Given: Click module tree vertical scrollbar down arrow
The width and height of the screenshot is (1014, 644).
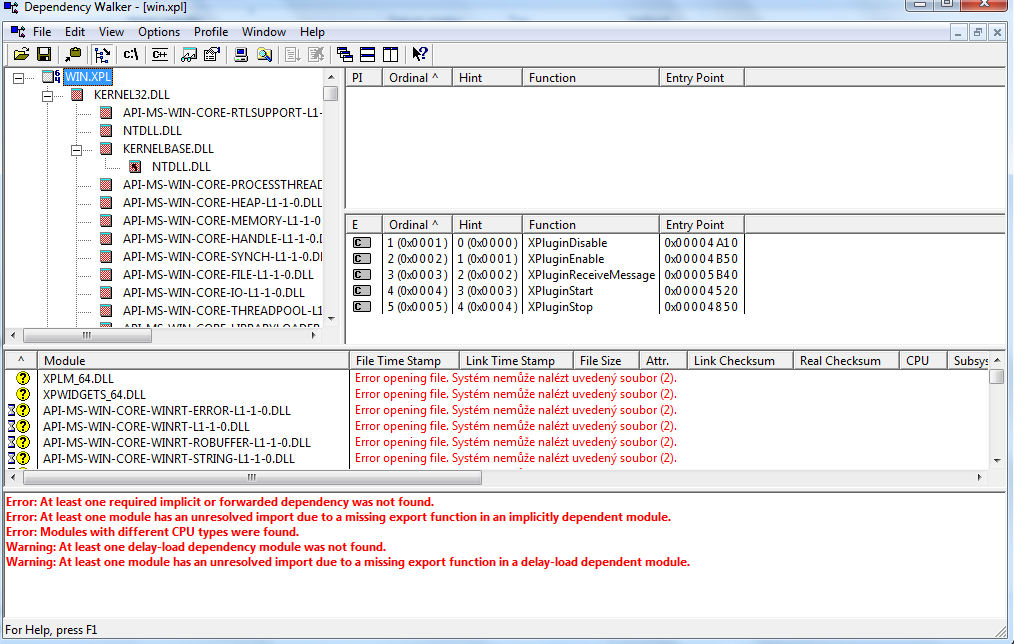Looking at the screenshot, I should point(331,319).
